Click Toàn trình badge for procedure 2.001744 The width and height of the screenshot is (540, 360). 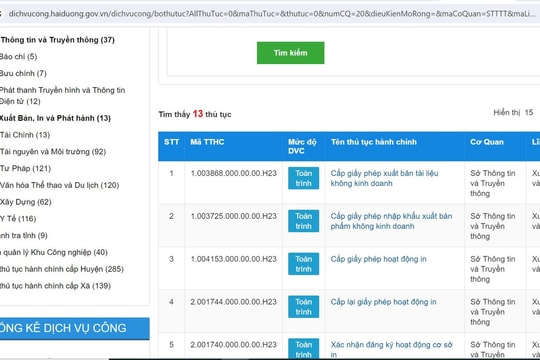(x=303, y=307)
